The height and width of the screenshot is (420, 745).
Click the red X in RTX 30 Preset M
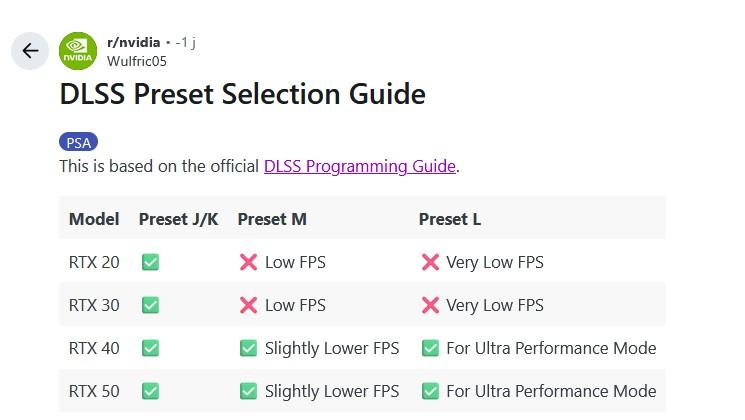coord(249,305)
